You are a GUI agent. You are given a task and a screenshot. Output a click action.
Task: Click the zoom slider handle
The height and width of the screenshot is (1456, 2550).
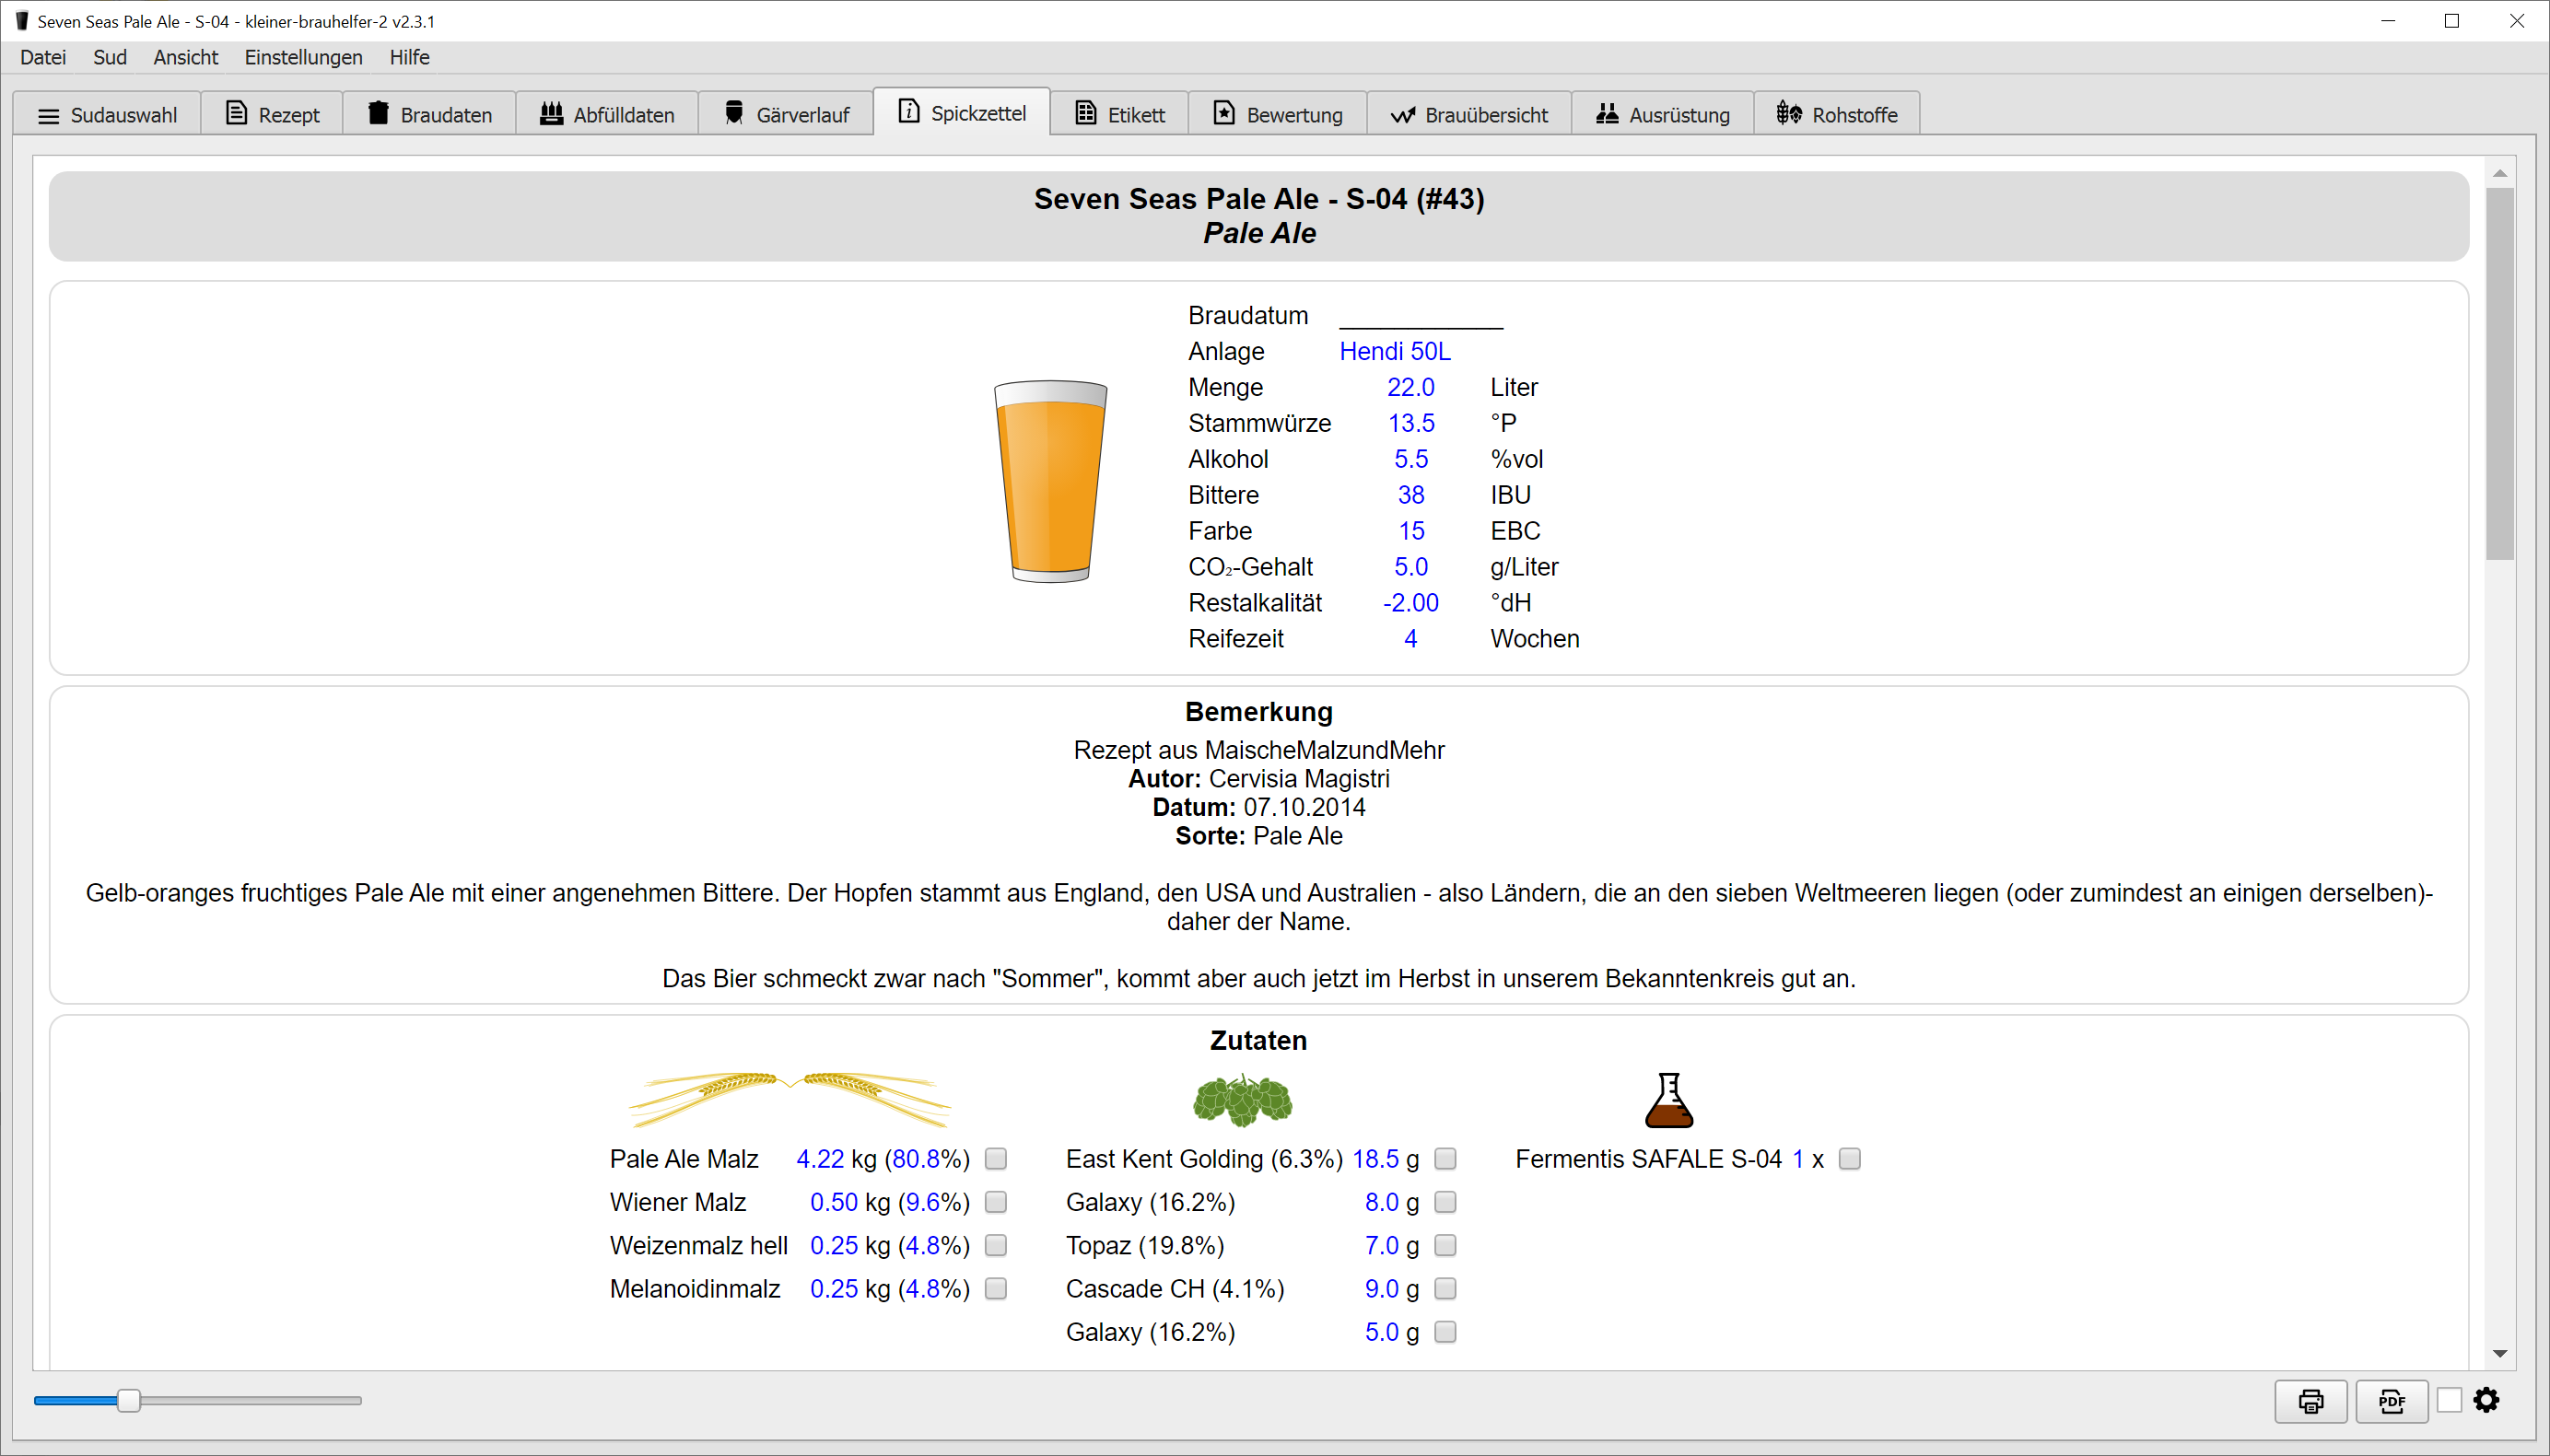tap(129, 1400)
